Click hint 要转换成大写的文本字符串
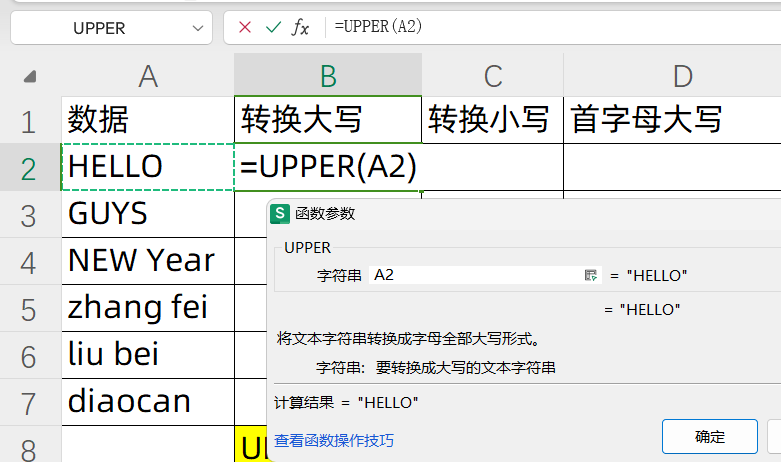The width and height of the screenshot is (781, 462). (x=466, y=368)
